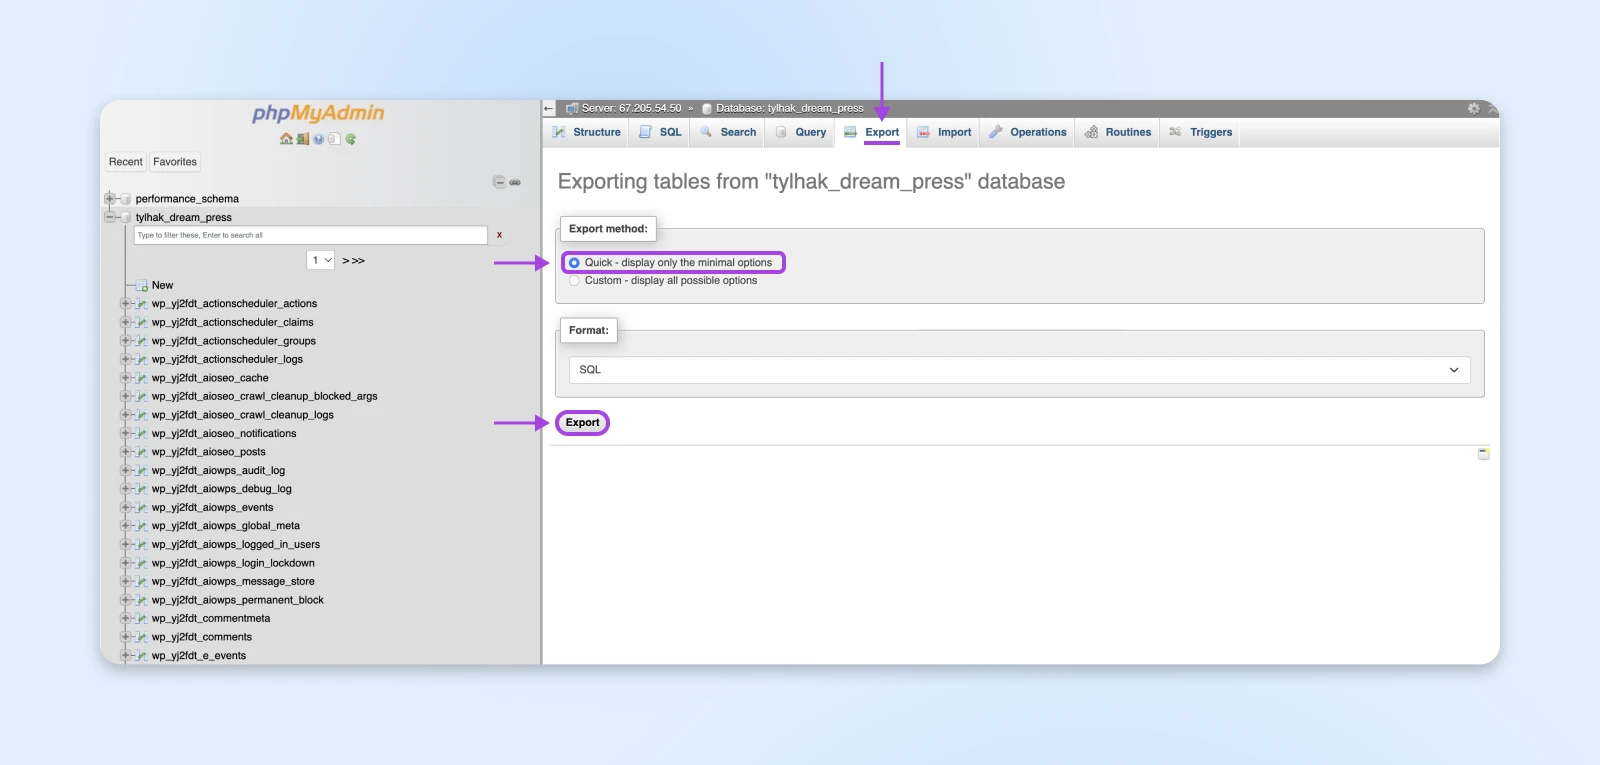
Task: Click table icon of wp_yj2fdt_comments
Action: [142, 637]
